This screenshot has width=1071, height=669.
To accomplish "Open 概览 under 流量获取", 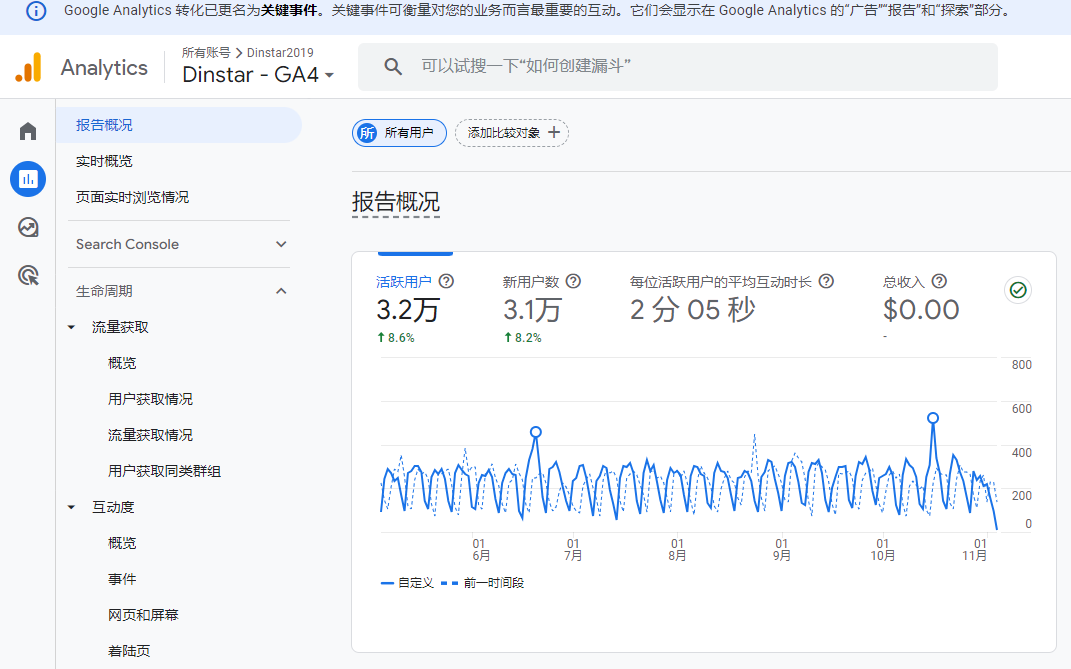I will (x=122, y=364).
